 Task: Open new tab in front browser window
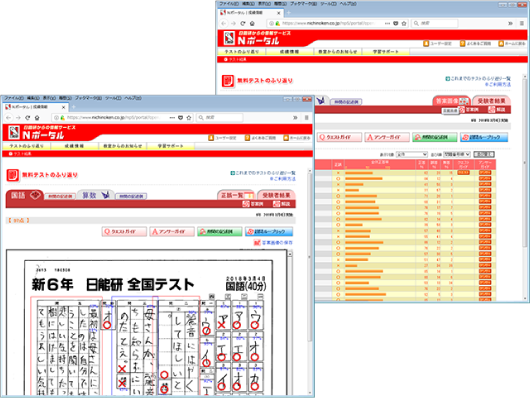click(73, 107)
